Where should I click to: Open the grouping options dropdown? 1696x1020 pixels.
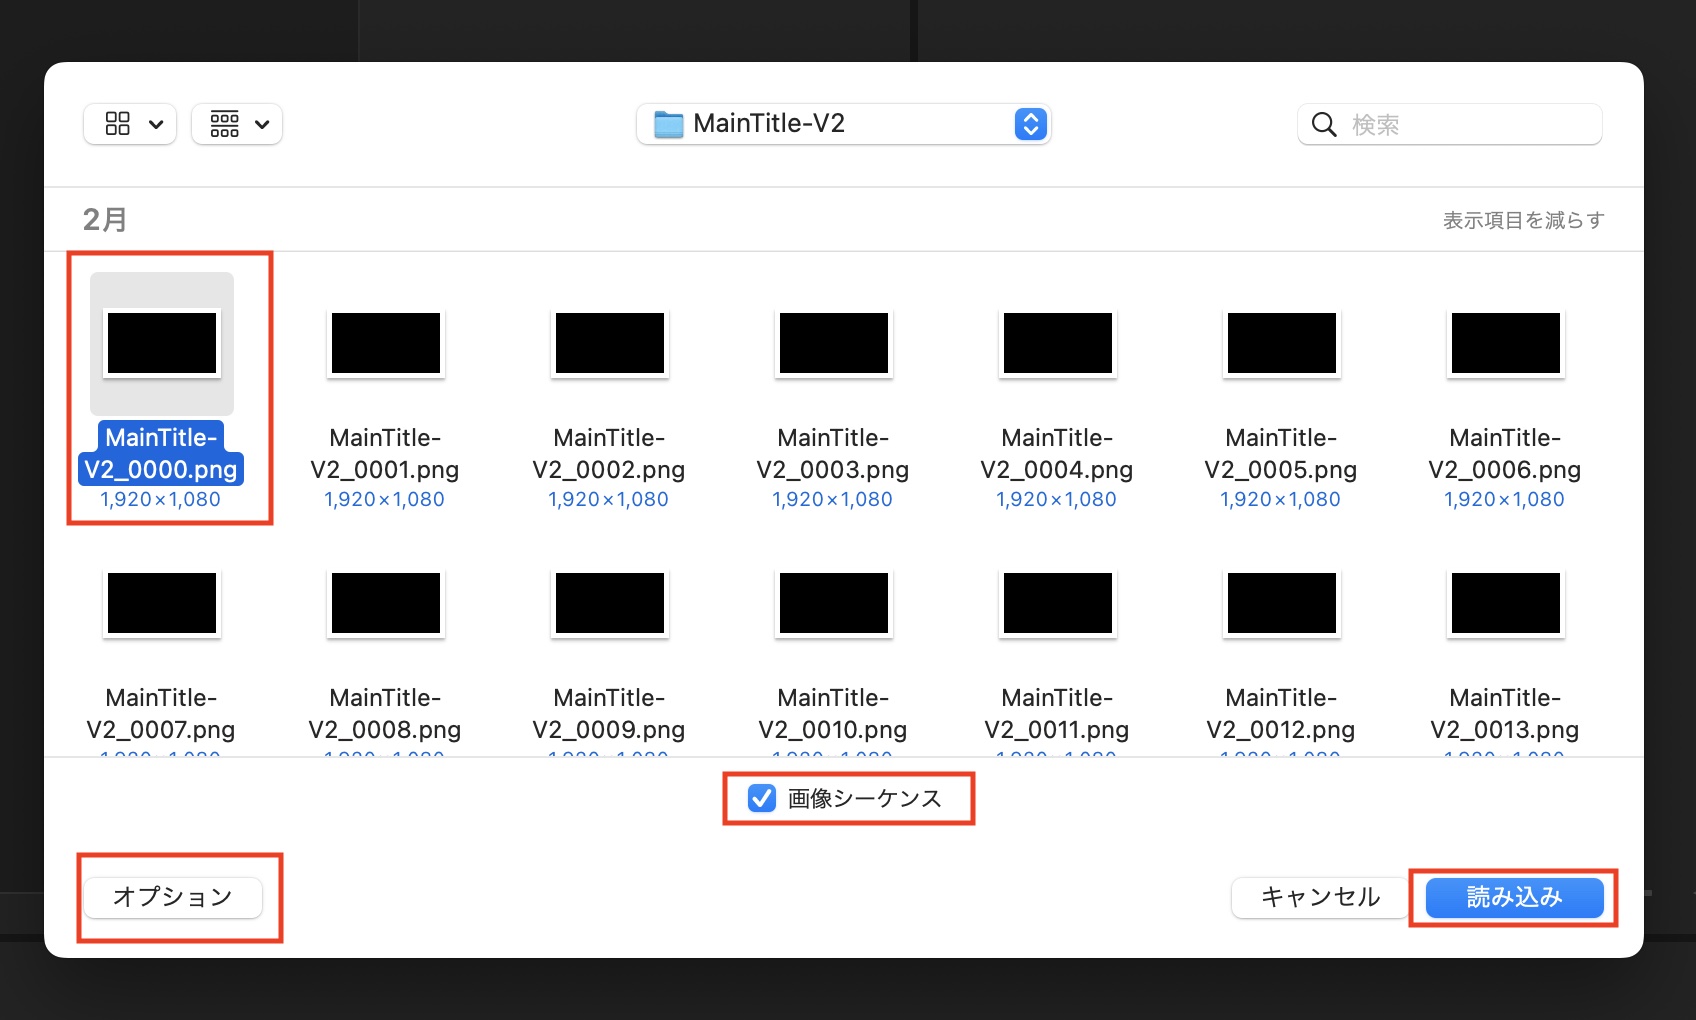[237, 124]
